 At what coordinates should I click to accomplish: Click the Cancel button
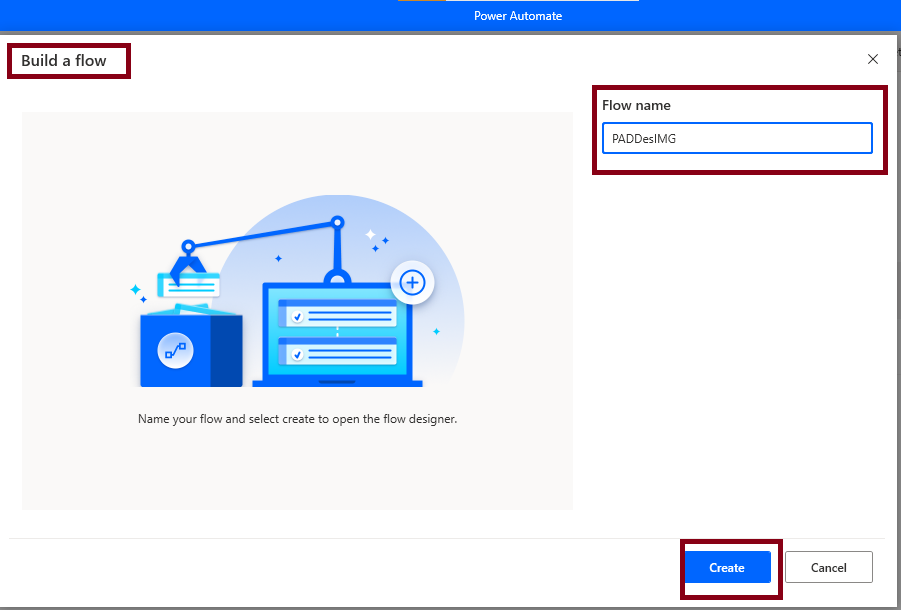click(x=828, y=567)
